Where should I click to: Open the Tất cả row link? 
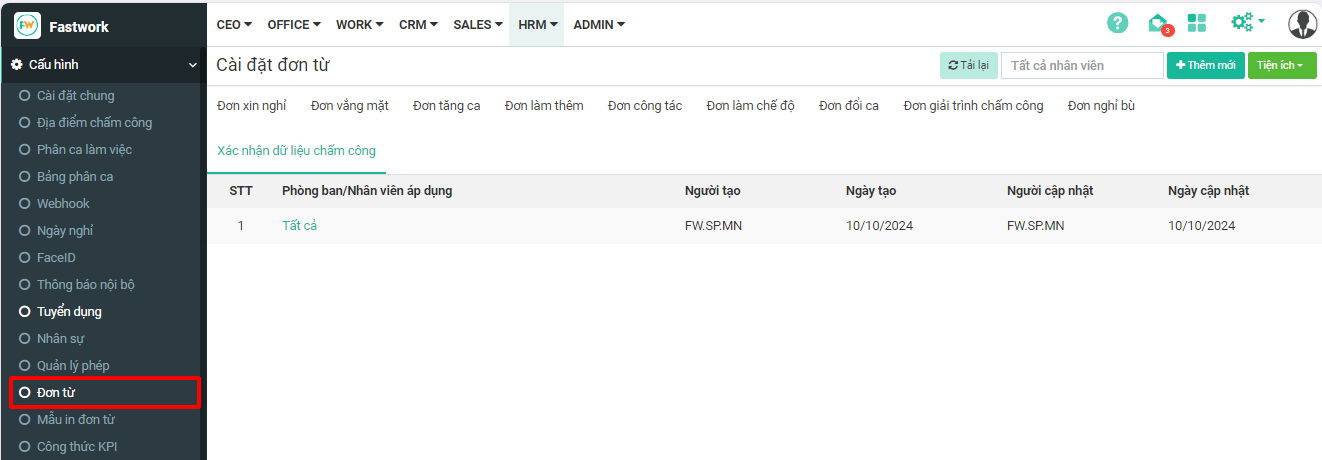299,226
